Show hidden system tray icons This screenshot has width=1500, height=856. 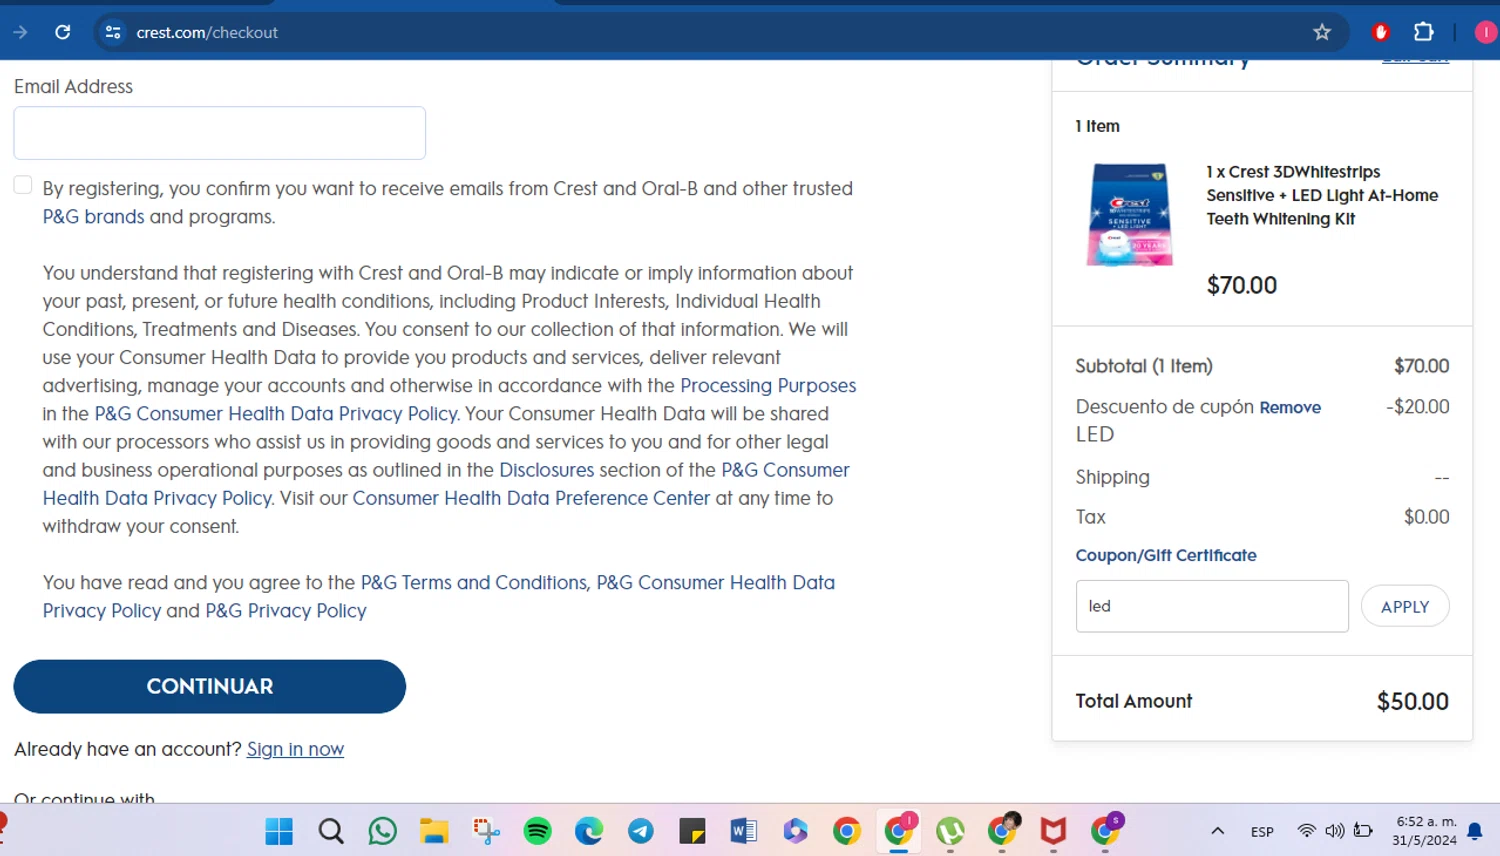click(x=1217, y=831)
